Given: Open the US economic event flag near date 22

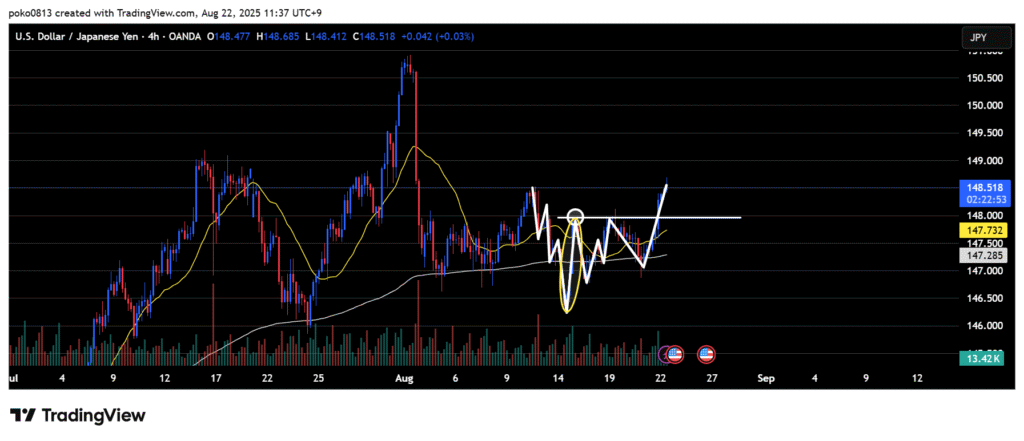Looking at the screenshot, I should [675, 354].
